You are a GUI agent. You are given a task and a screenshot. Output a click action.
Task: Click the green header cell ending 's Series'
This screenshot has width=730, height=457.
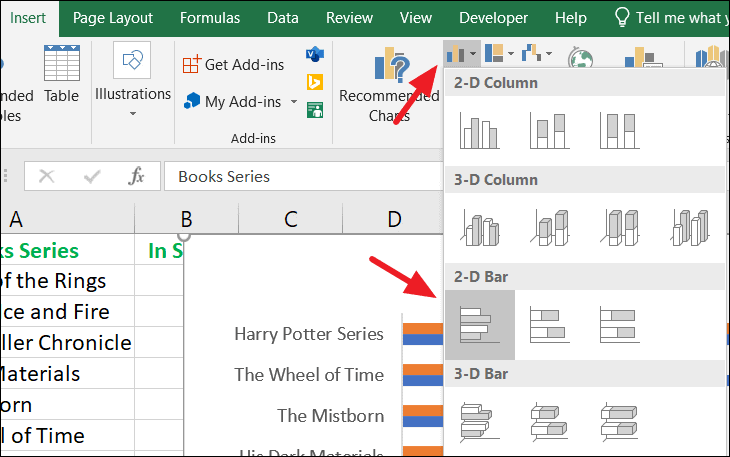(x=68, y=250)
